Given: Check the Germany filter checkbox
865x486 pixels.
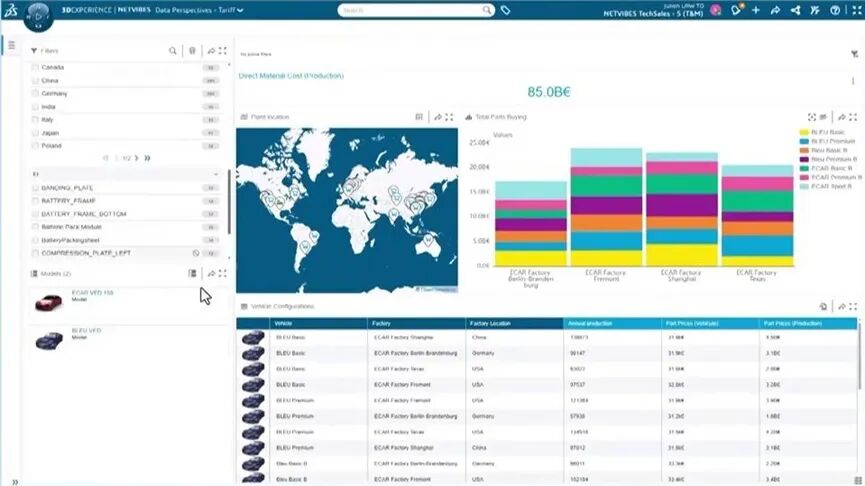Looking at the screenshot, I should pos(36,94).
